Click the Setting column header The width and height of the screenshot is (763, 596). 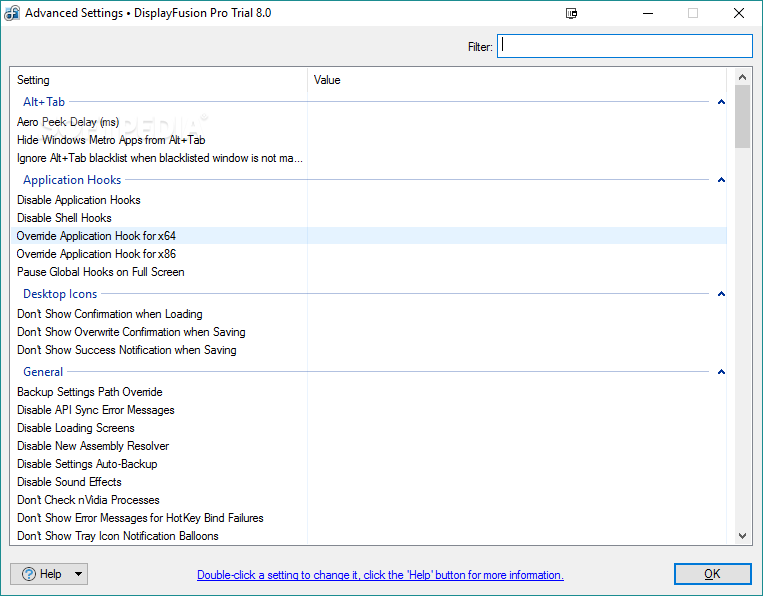click(x=159, y=80)
